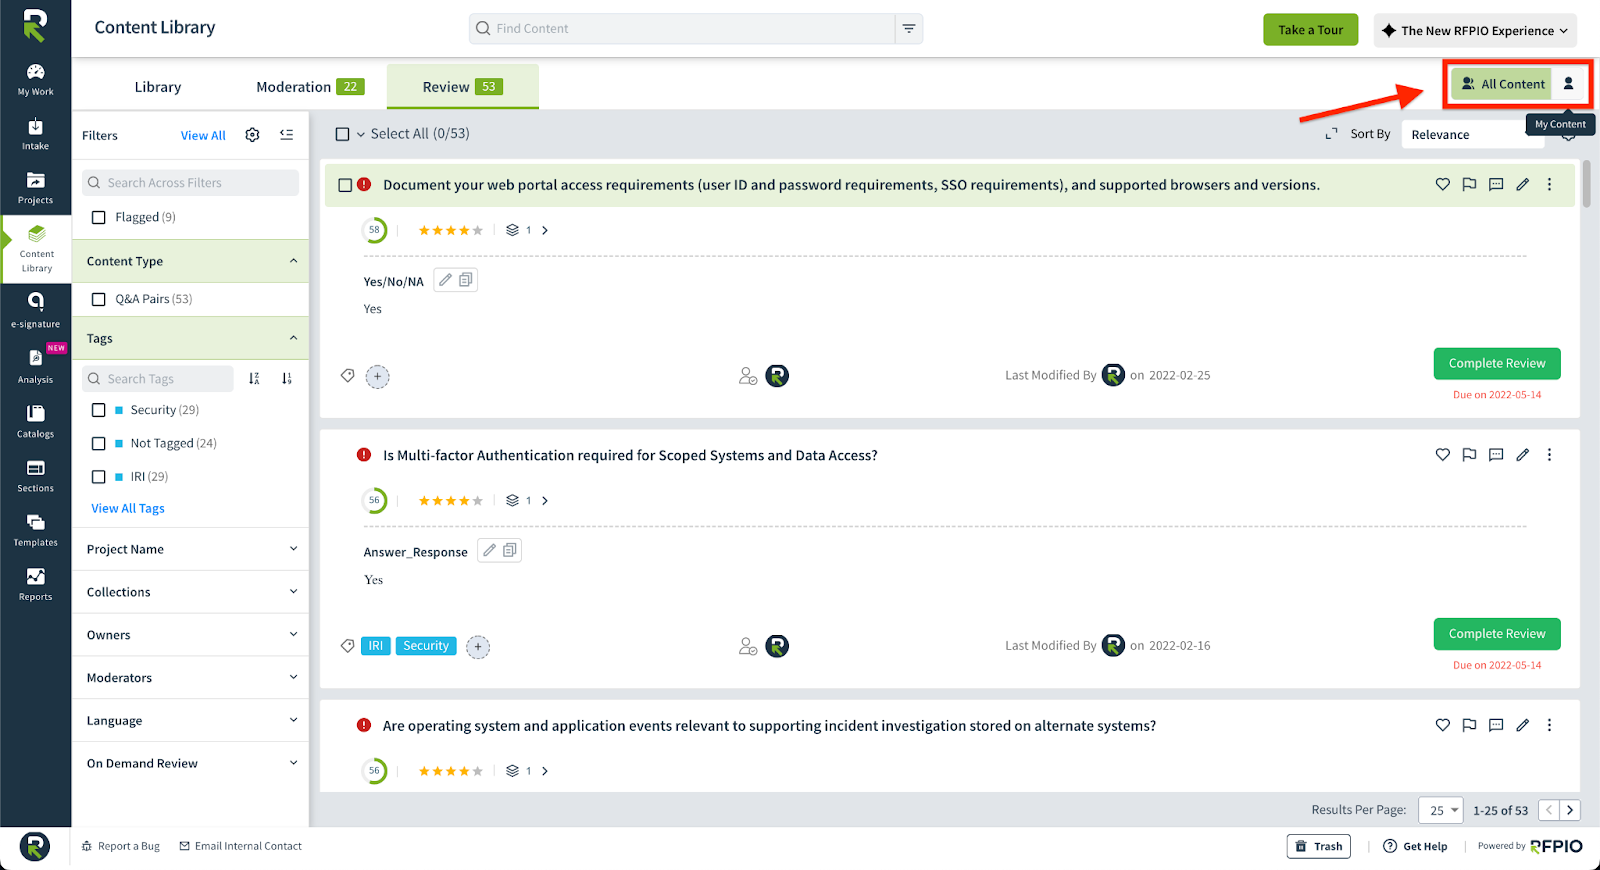The height and width of the screenshot is (870, 1600).
Task: Add tag to web portal question
Action: click(x=377, y=377)
